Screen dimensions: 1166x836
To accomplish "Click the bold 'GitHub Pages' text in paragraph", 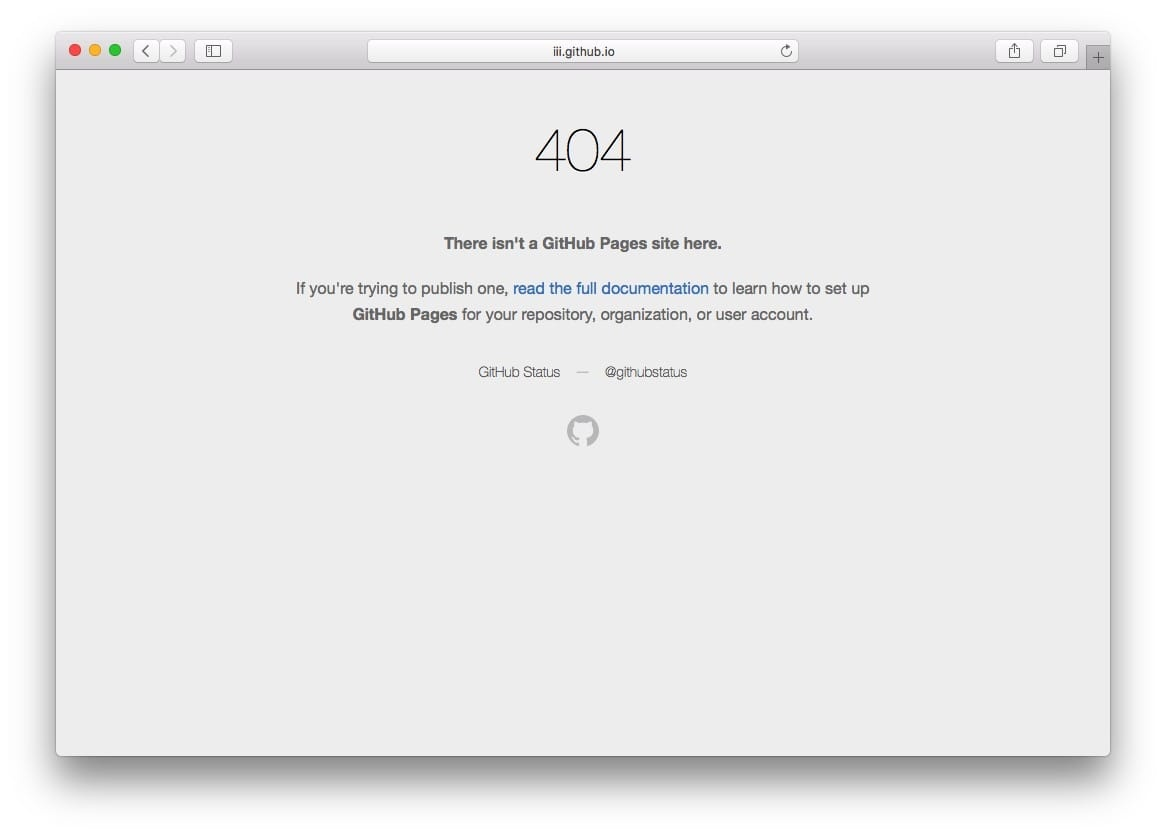I will [405, 315].
